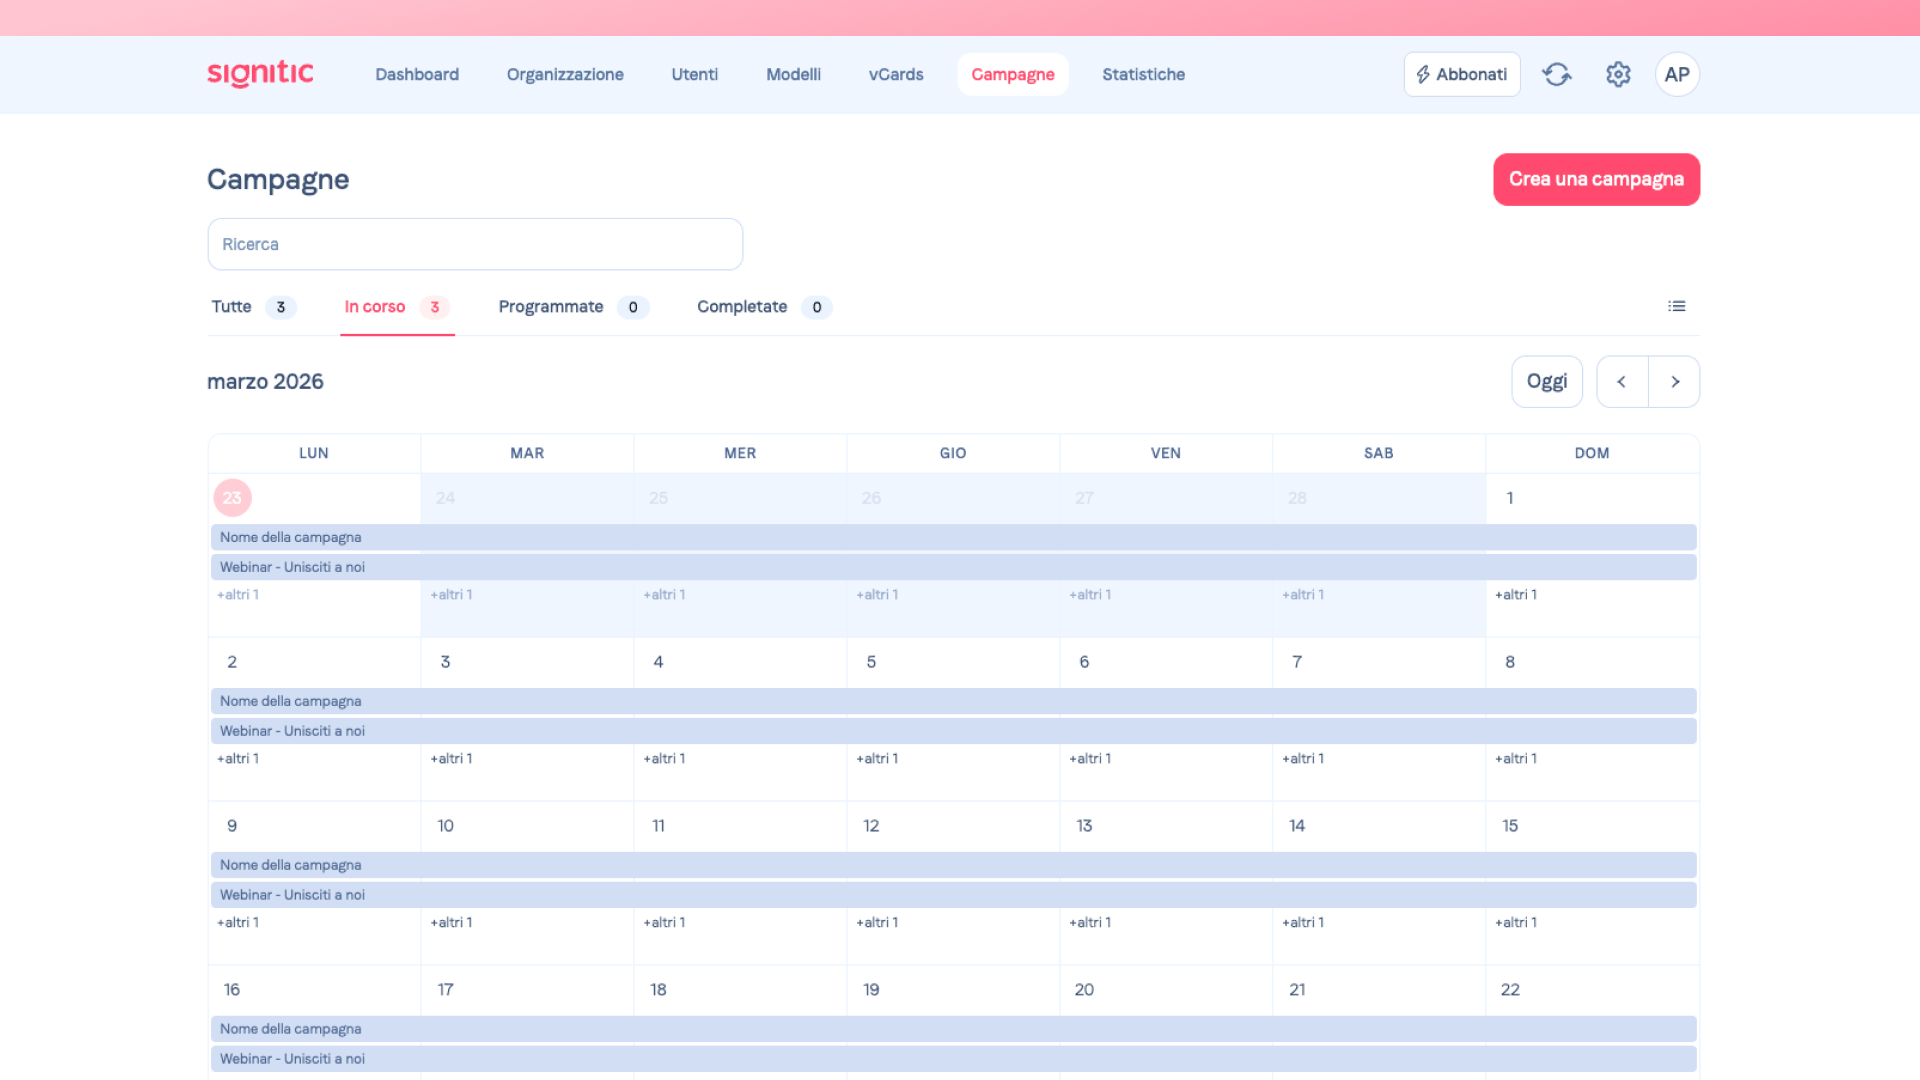Screen dimensions: 1920x1080
Task: Click the signitic logo
Action: tap(260, 74)
